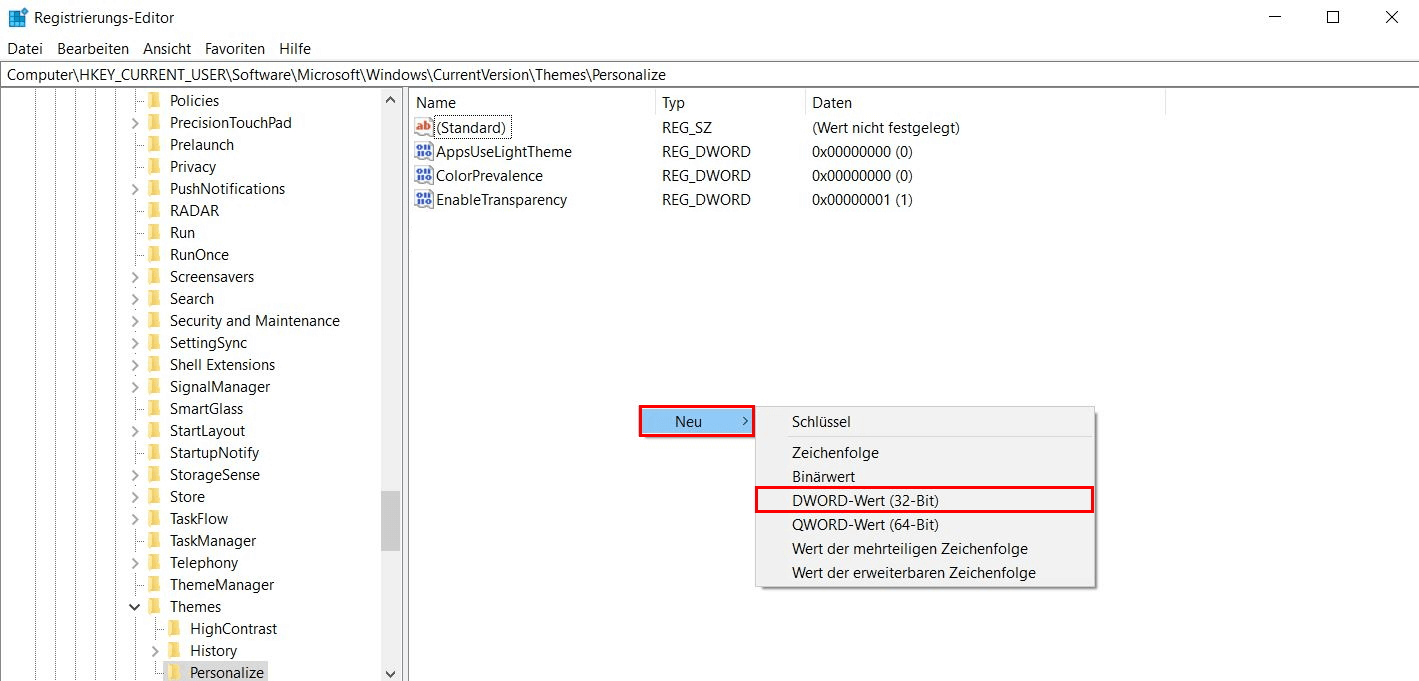Image resolution: width=1419 pixels, height=681 pixels.
Task: Click the Typ column header
Action: pyautogui.click(x=730, y=102)
